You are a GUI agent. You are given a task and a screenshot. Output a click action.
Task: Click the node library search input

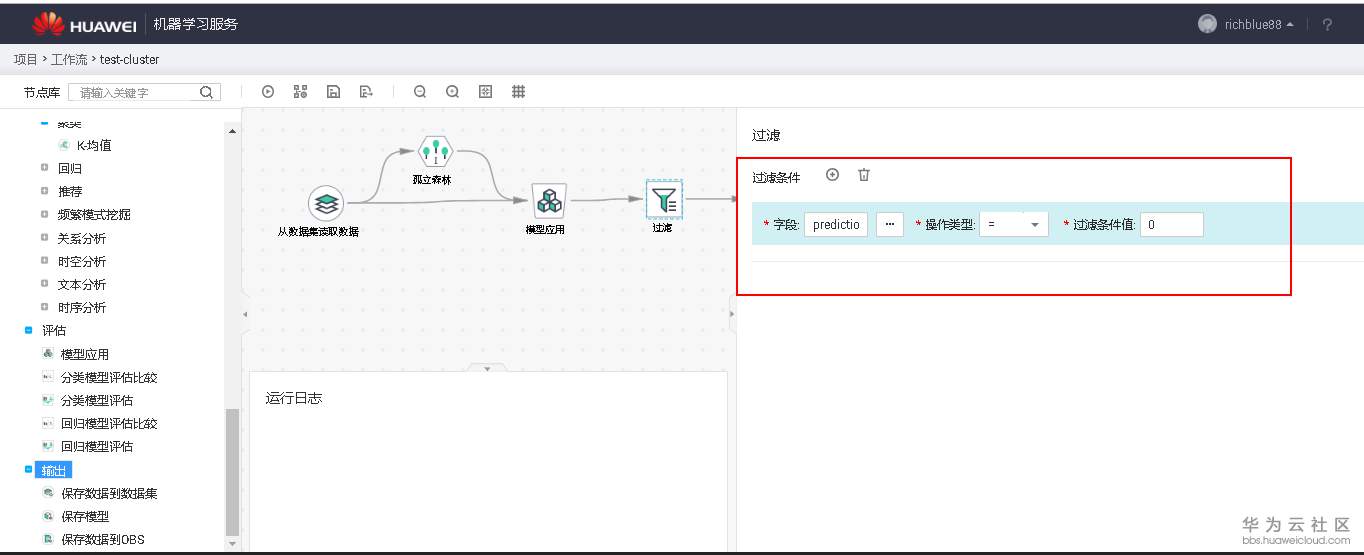[135, 92]
